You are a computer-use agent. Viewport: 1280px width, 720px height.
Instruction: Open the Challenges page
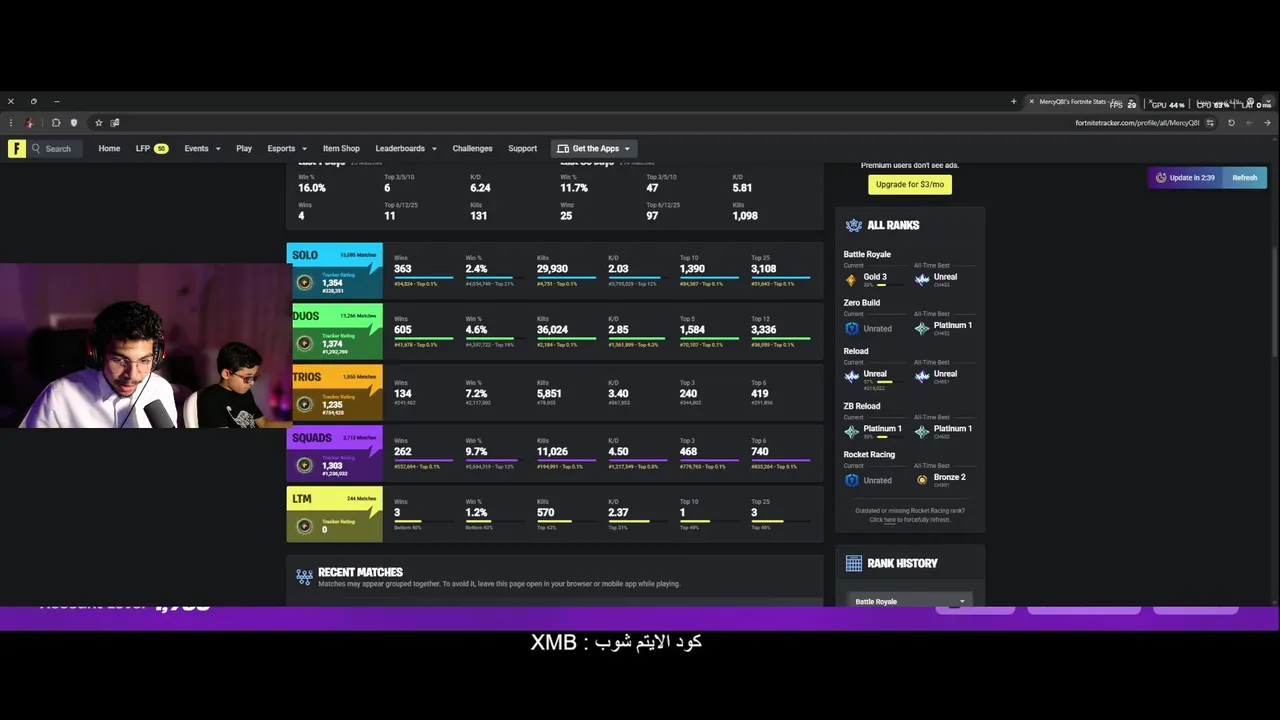click(x=472, y=148)
